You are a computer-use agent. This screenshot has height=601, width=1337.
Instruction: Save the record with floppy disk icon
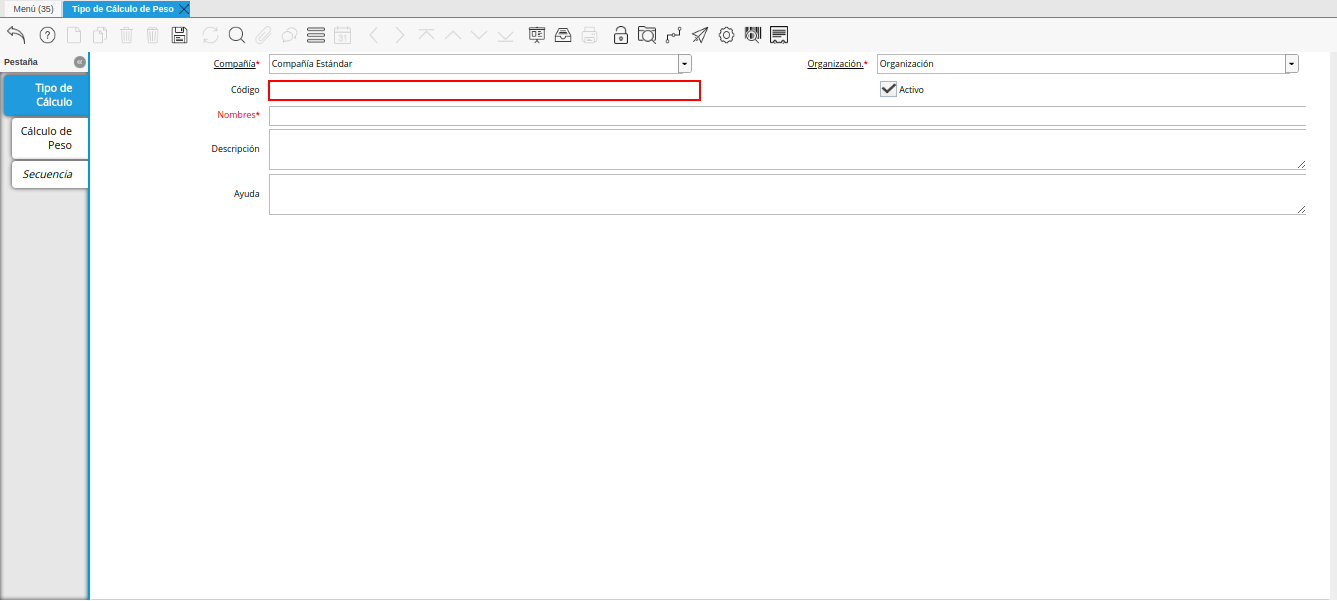[179, 35]
